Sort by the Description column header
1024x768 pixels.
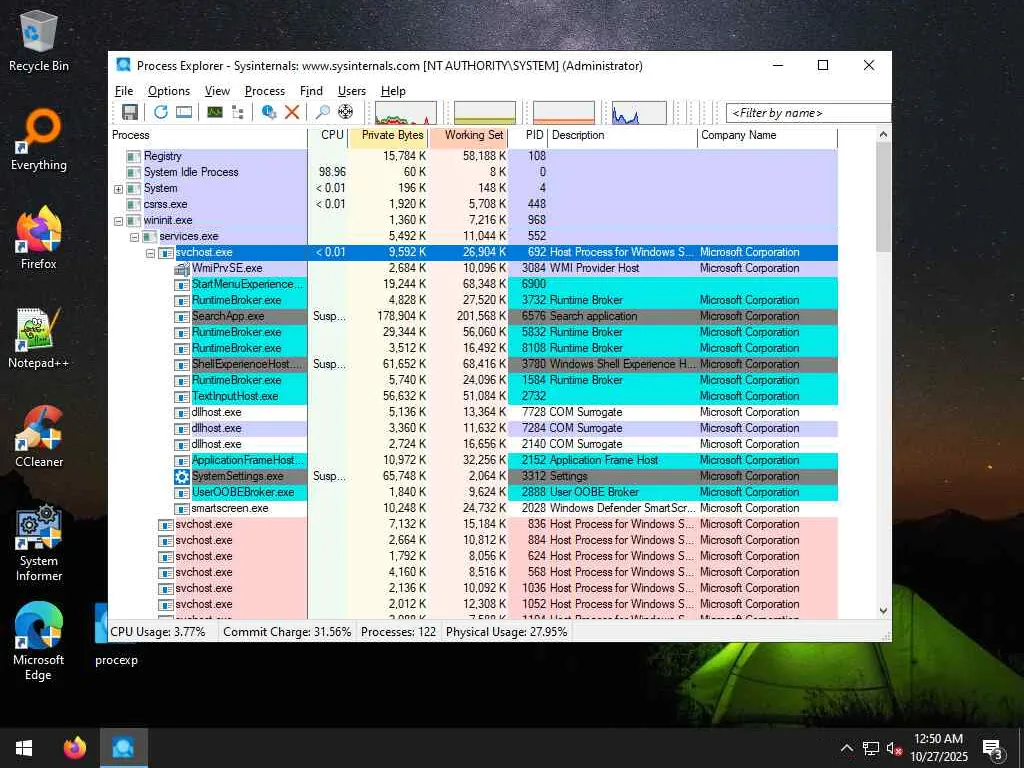pyautogui.click(x=622, y=135)
